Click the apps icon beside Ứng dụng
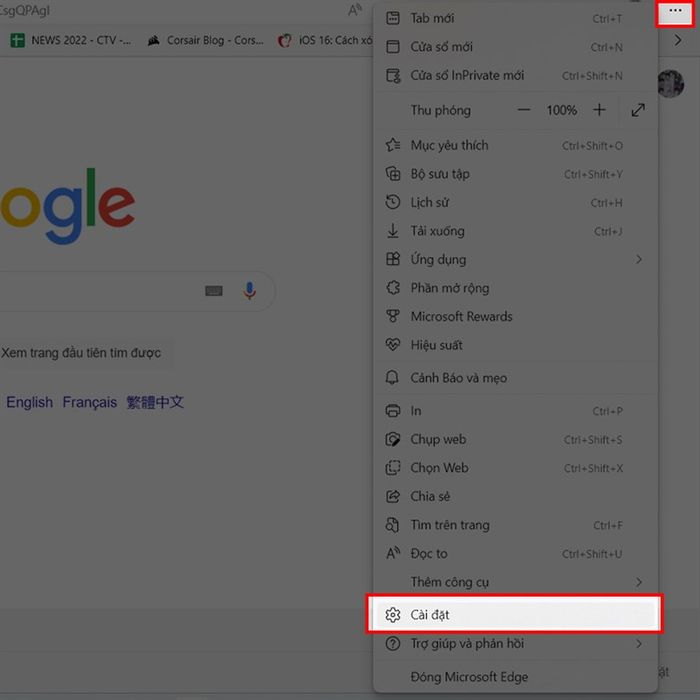Image resolution: width=700 pixels, height=700 pixels. [x=393, y=259]
